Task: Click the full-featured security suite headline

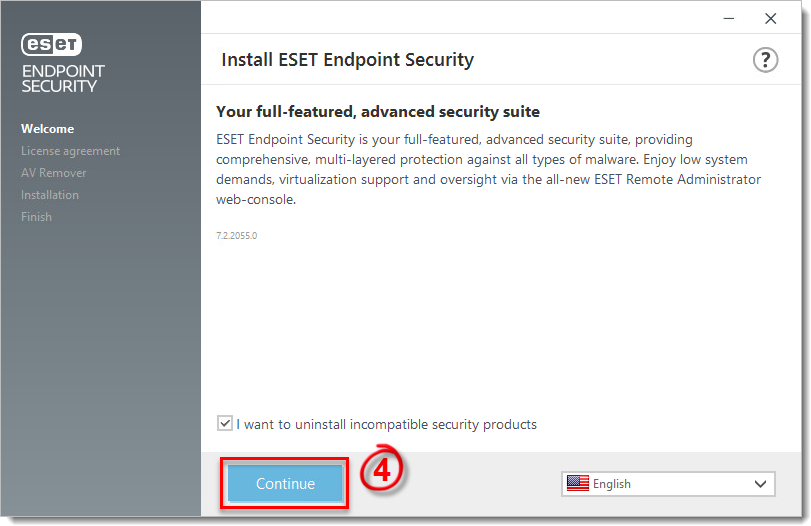Action: [378, 112]
